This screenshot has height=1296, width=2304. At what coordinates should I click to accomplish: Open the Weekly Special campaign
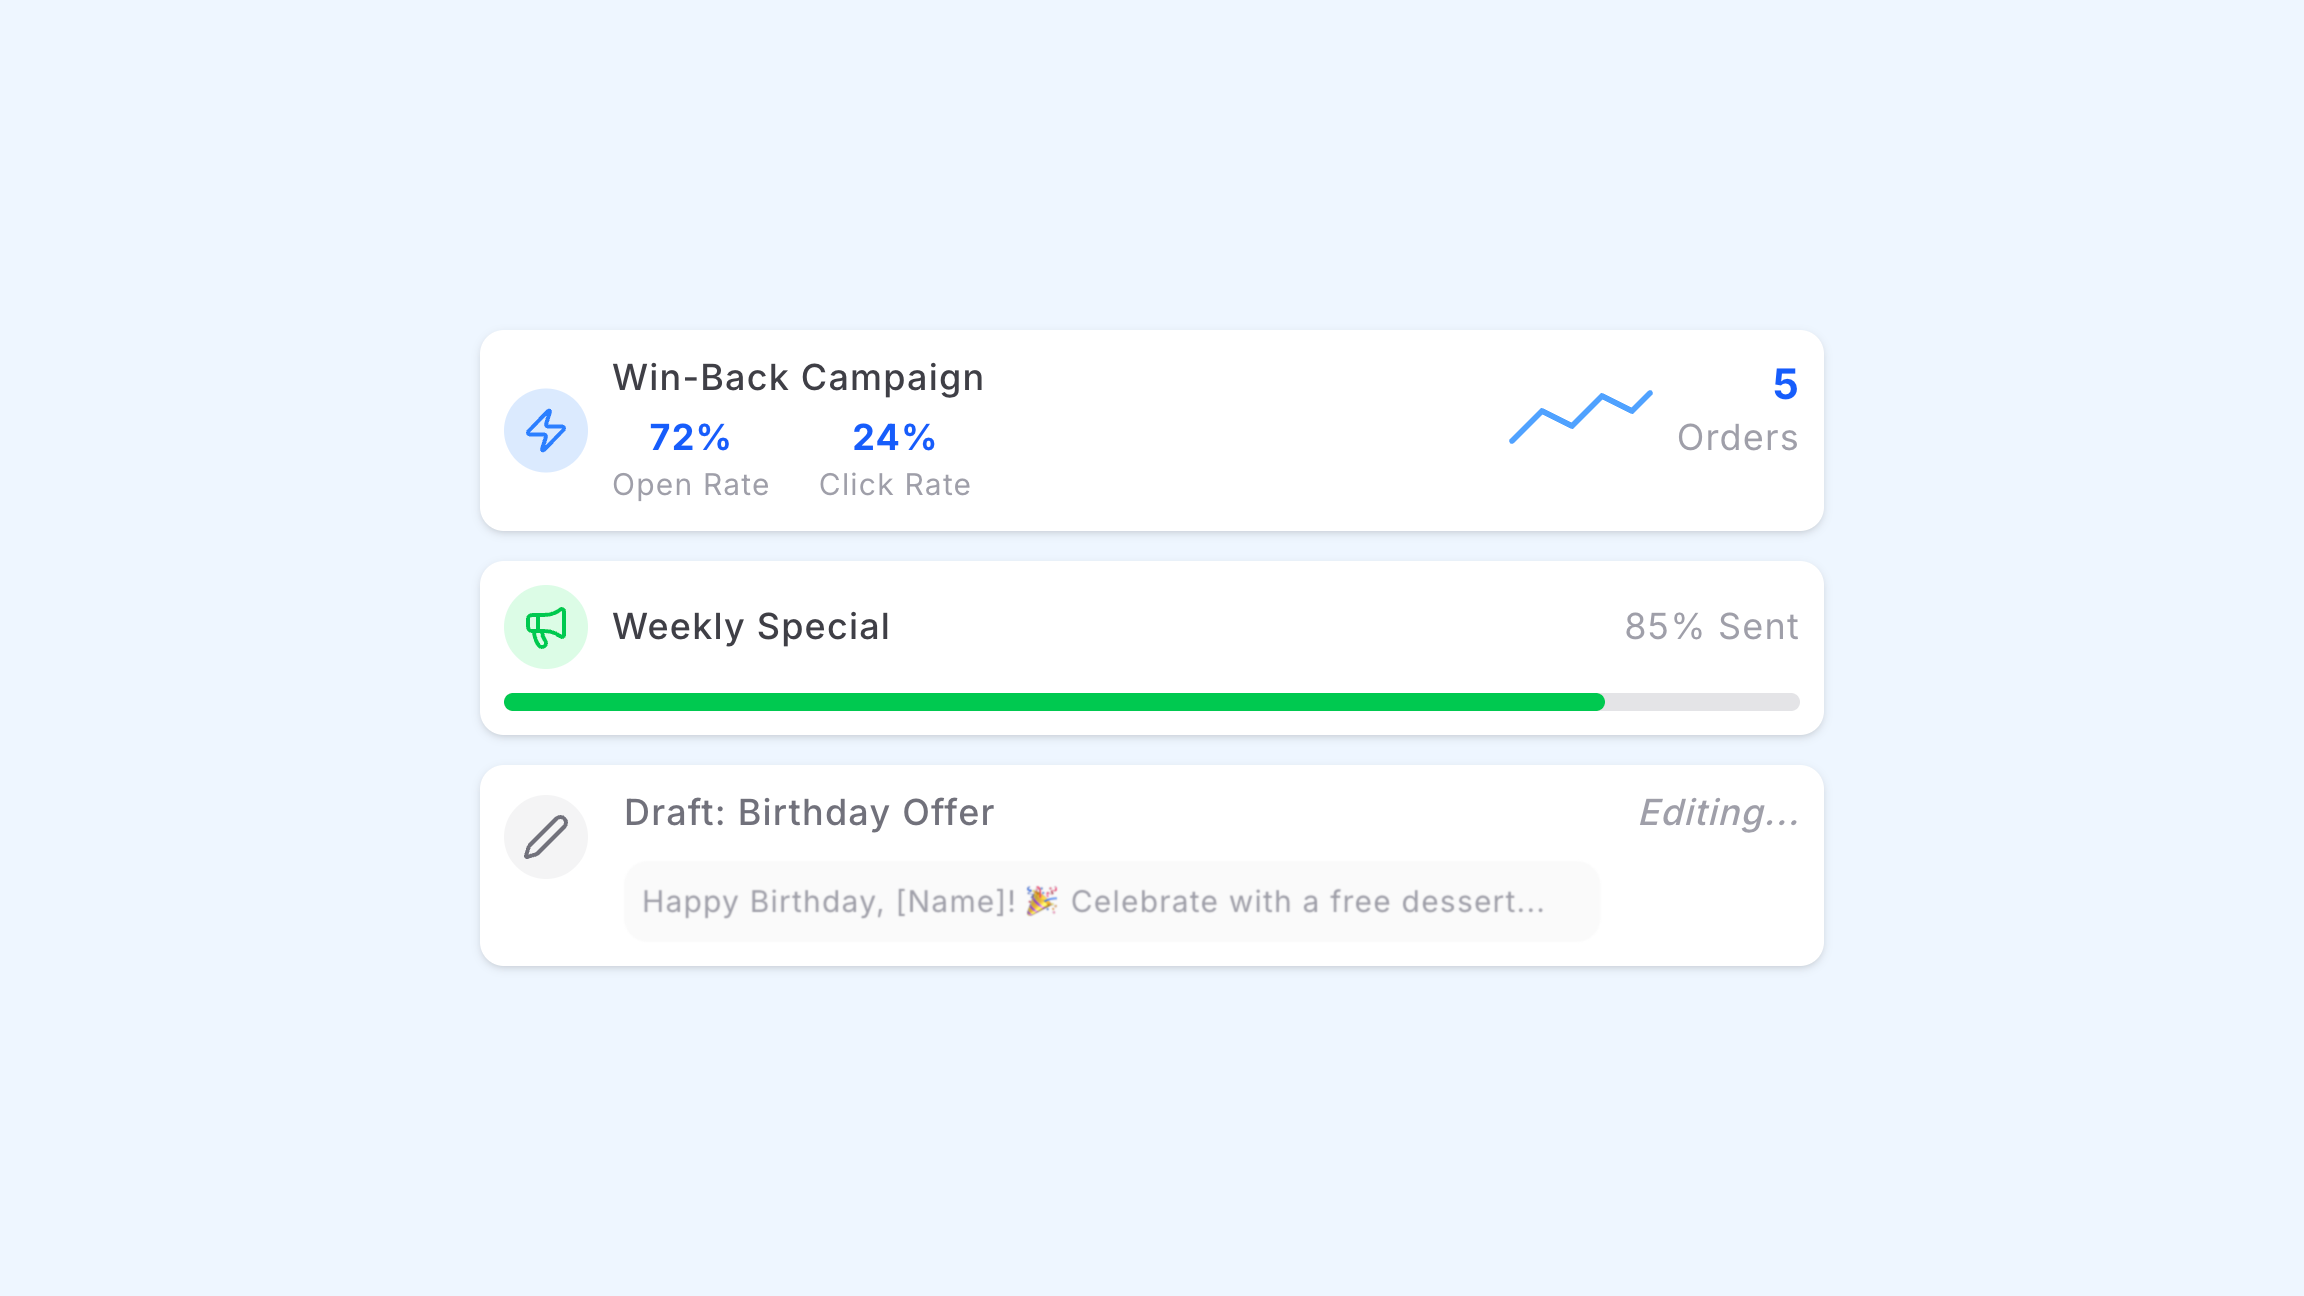pos(751,627)
